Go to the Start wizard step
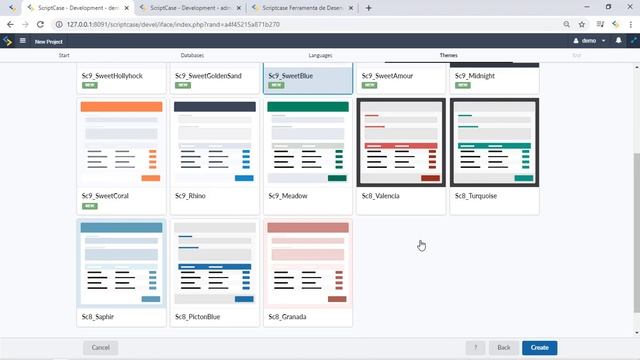The width and height of the screenshot is (640, 360). 64,55
